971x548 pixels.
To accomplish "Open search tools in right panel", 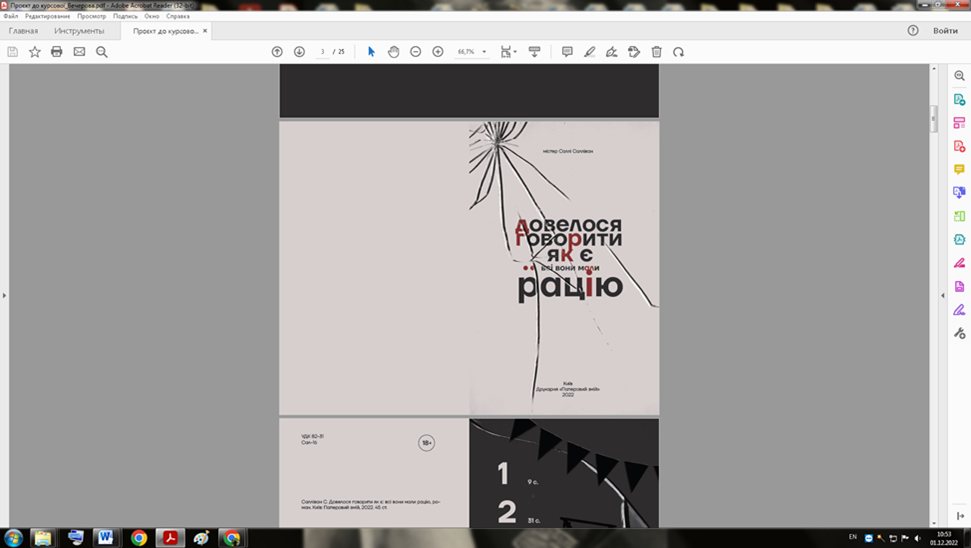I will (x=959, y=76).
